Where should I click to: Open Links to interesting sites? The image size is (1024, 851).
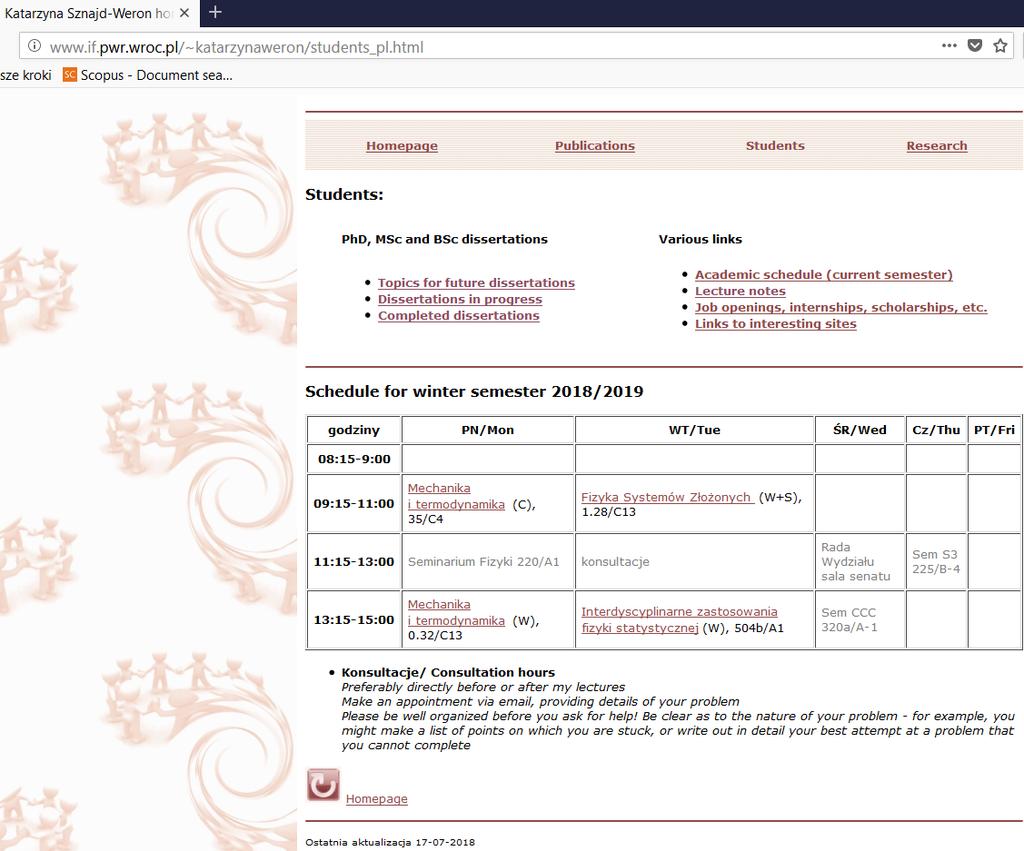pos(775,324)
